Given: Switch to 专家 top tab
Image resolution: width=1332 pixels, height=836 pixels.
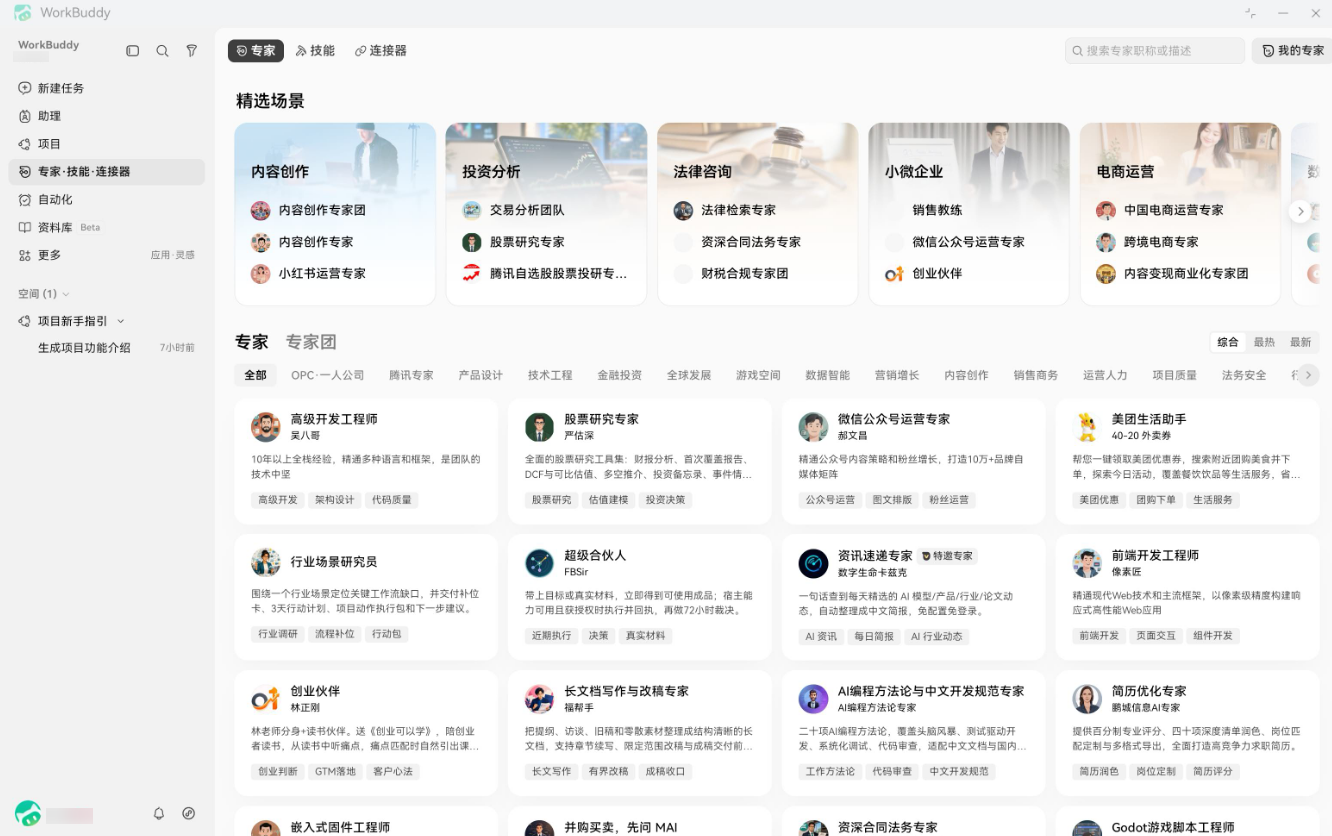Looking at the screenshot, I should (x=256, y=51).
